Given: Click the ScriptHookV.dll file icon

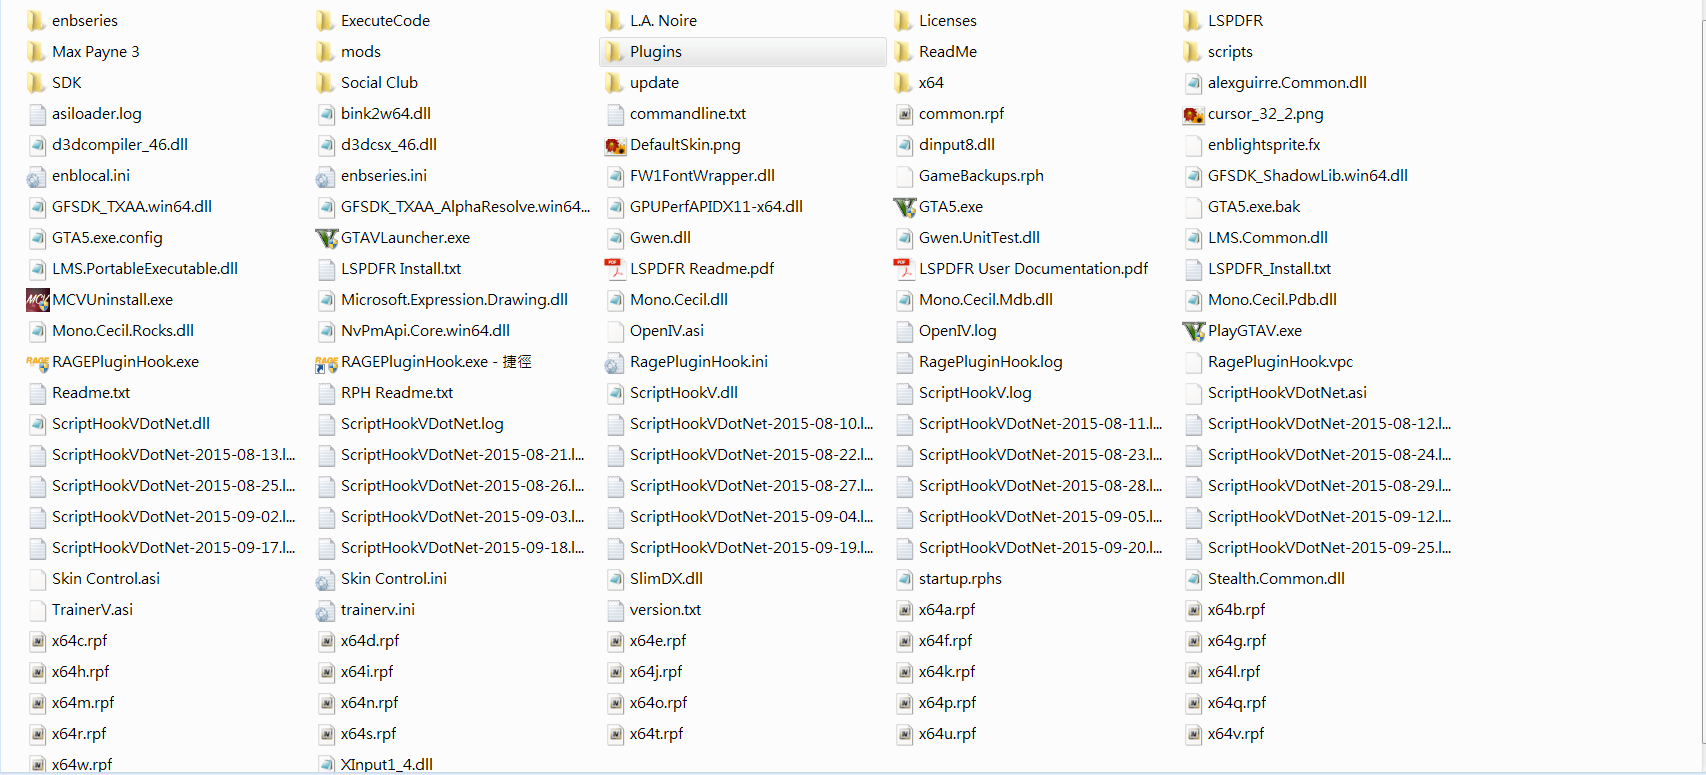Looking at the screenshot, I should click(x=615, y=393).
